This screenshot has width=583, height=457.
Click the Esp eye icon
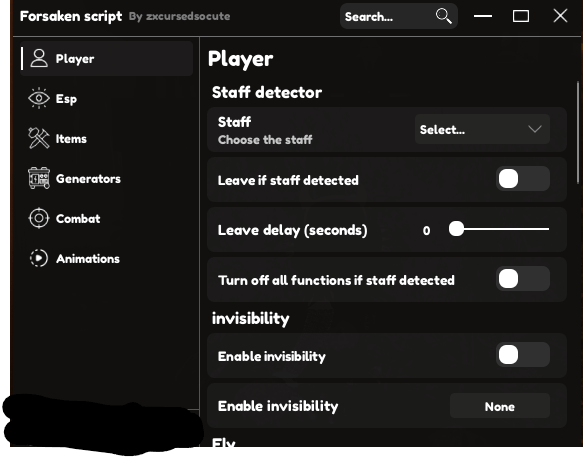[39, 99]
